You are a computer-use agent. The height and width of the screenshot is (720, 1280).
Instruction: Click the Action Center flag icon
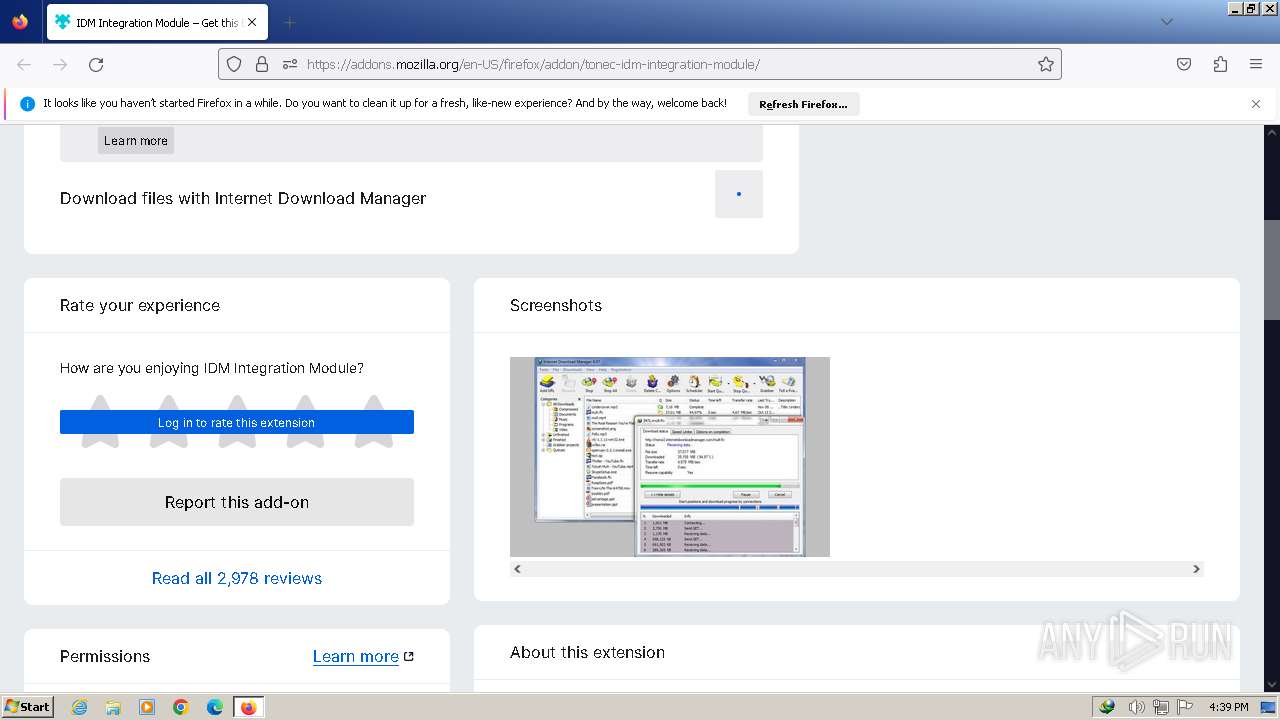coord(1183,707)
